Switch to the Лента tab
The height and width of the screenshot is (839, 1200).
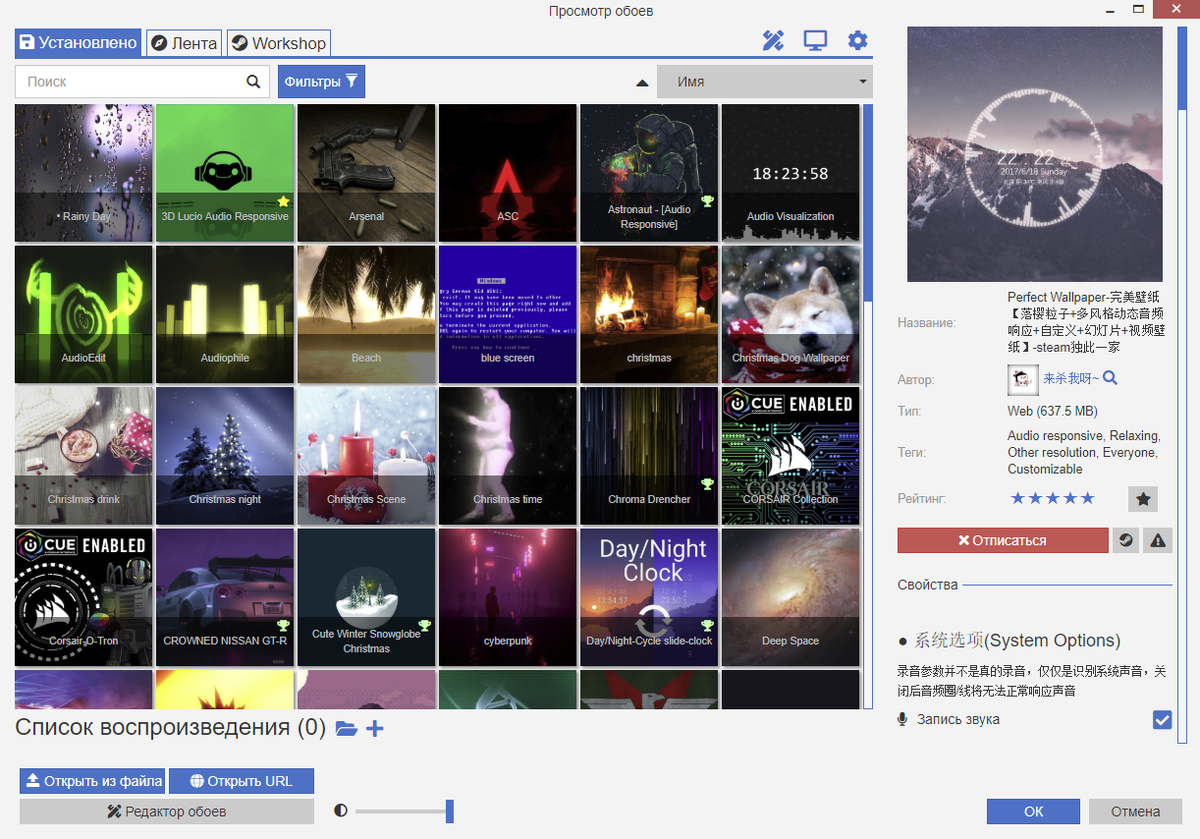pos(184,43)
